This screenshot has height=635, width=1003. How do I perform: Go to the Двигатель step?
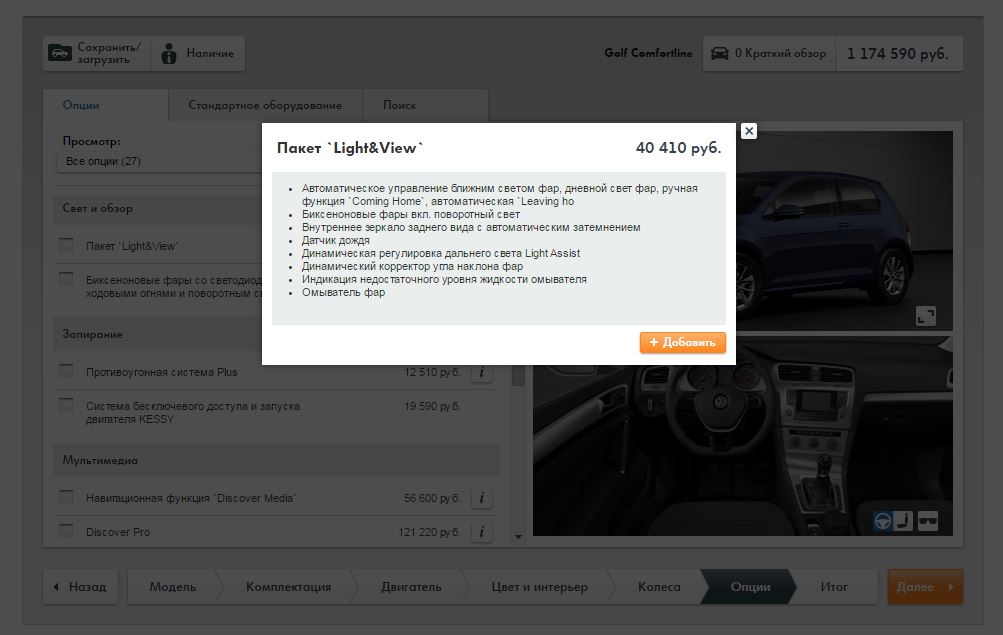[411, 587]
